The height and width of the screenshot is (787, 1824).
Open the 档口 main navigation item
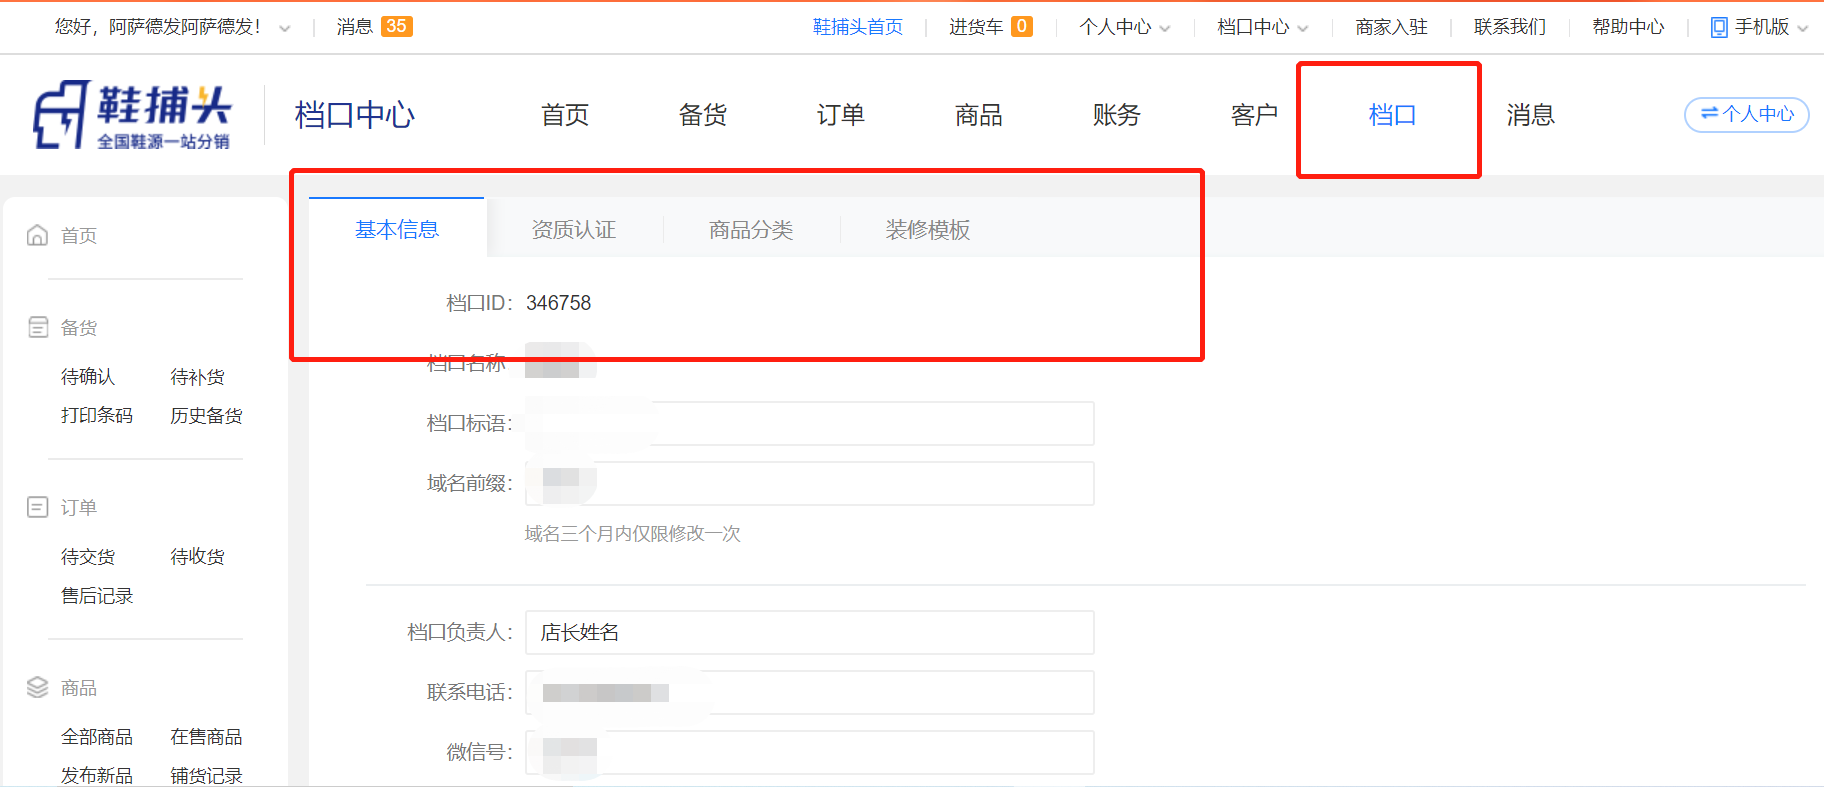pos(1391,115)
